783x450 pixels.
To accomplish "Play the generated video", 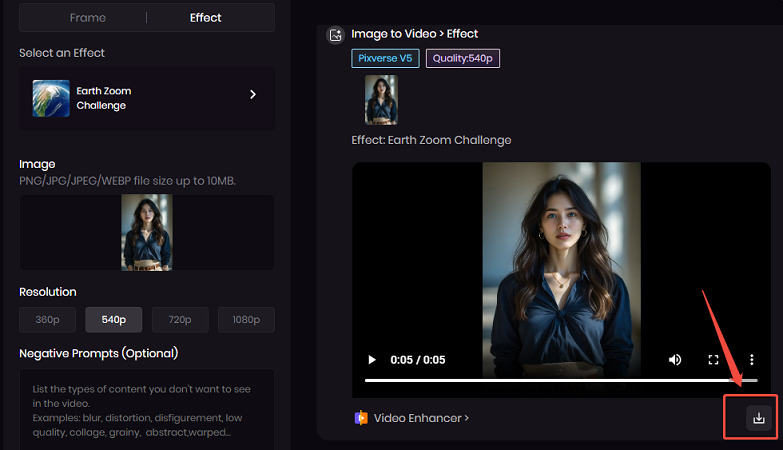I will 372,360.
